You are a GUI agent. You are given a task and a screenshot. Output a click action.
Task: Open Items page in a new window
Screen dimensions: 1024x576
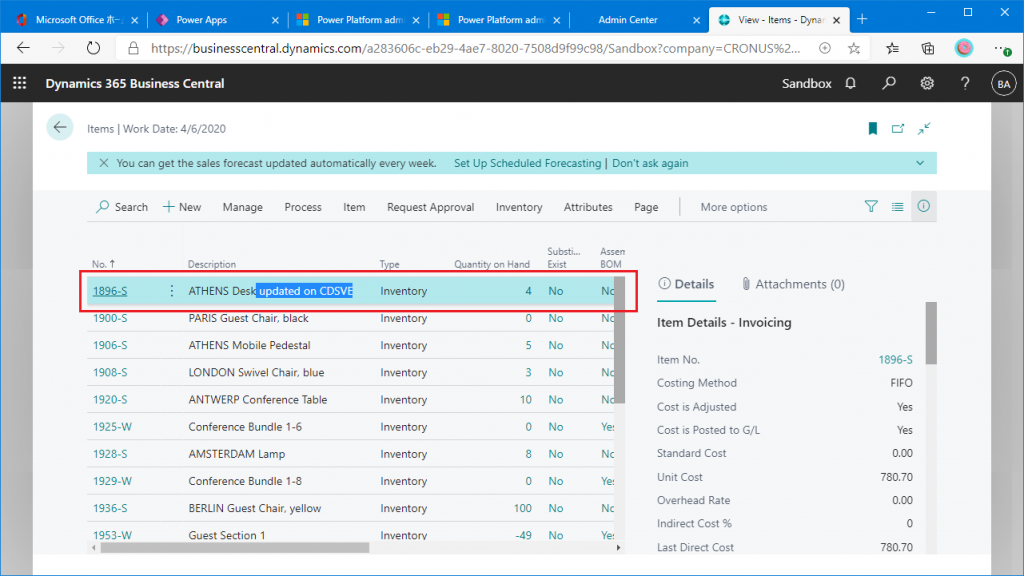coord(898,129)
